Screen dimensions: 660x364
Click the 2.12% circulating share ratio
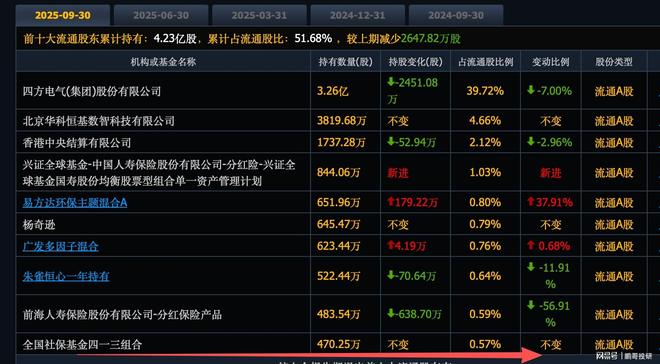coord(485,143)
